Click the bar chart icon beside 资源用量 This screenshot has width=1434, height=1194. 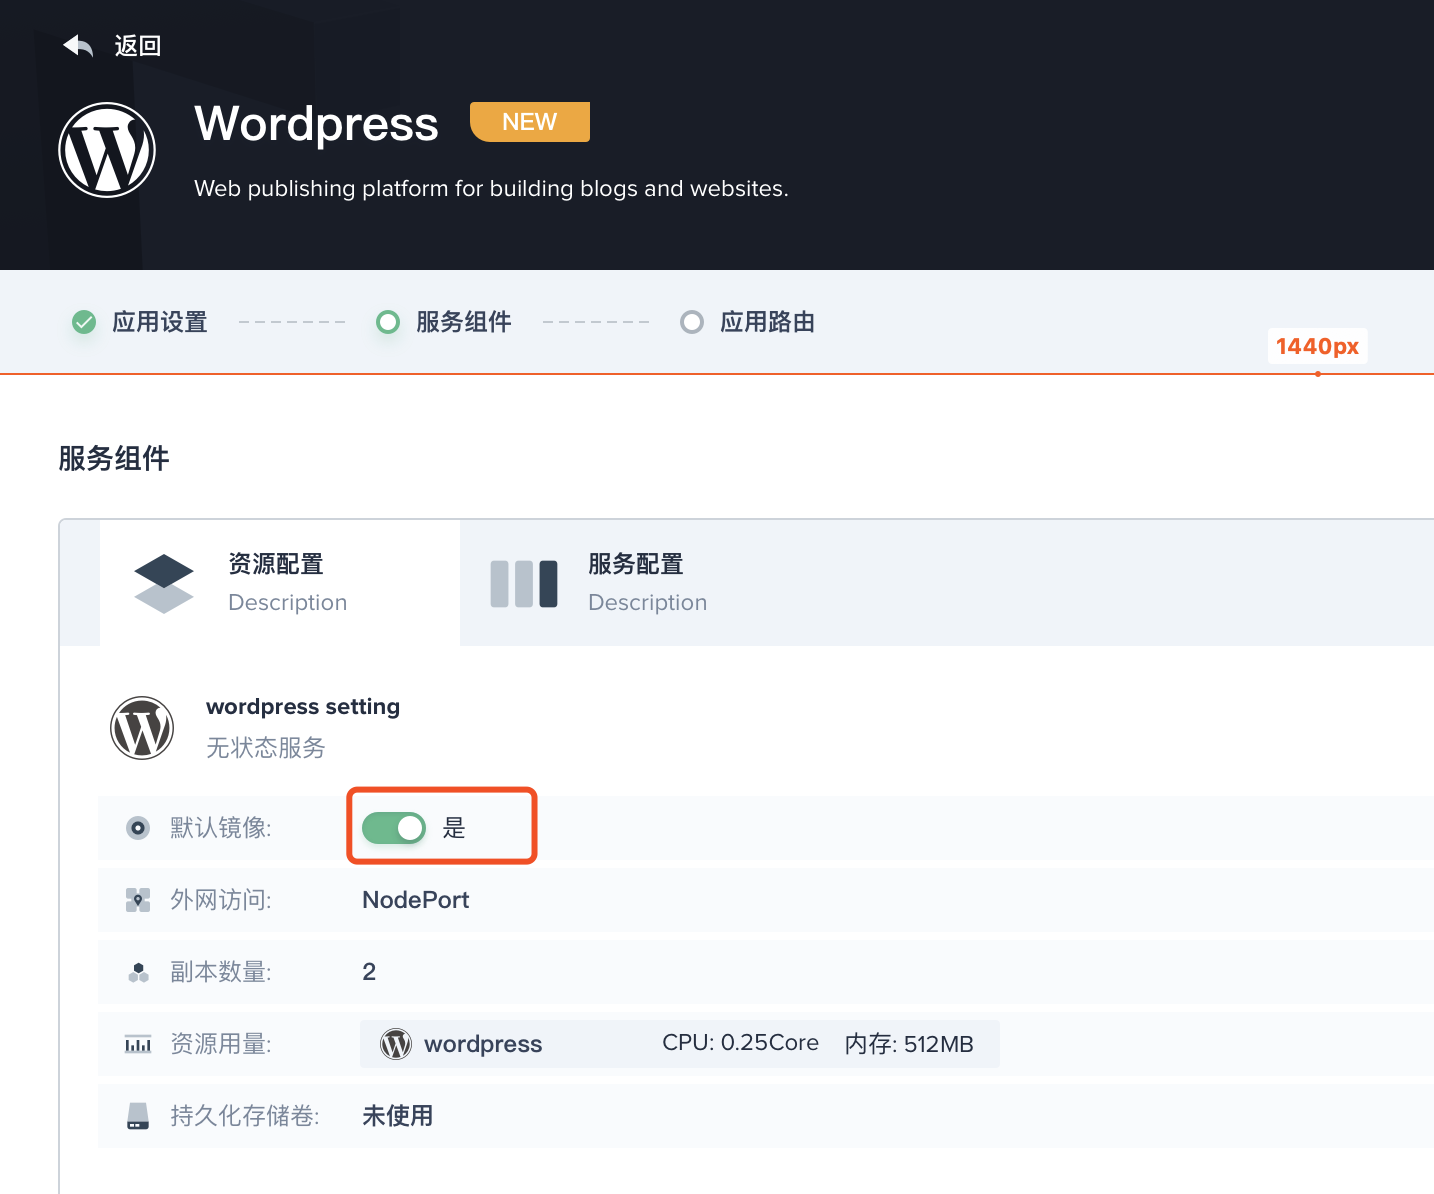[x=138, y=1044]
